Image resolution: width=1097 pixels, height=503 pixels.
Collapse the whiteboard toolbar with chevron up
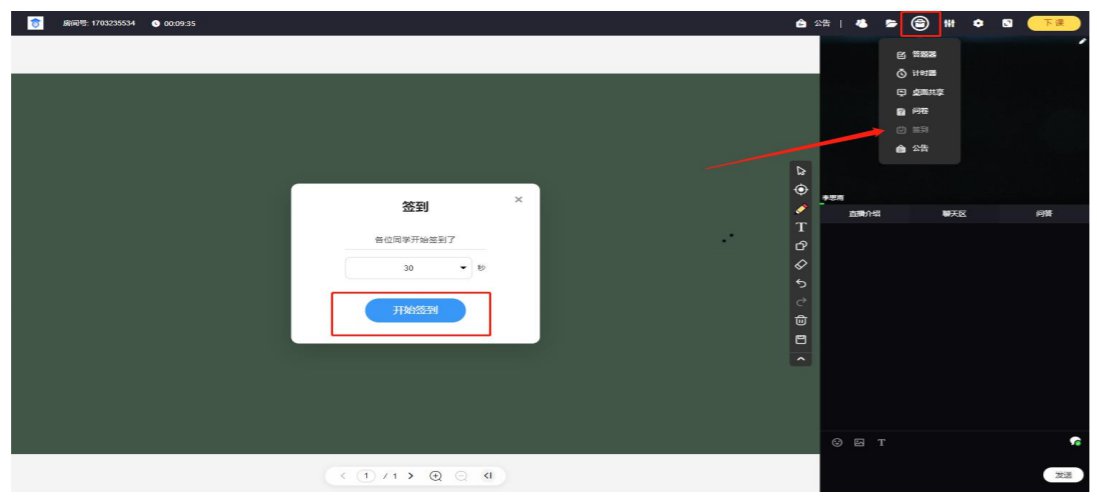pyautogui.click(x=801, y=359)
